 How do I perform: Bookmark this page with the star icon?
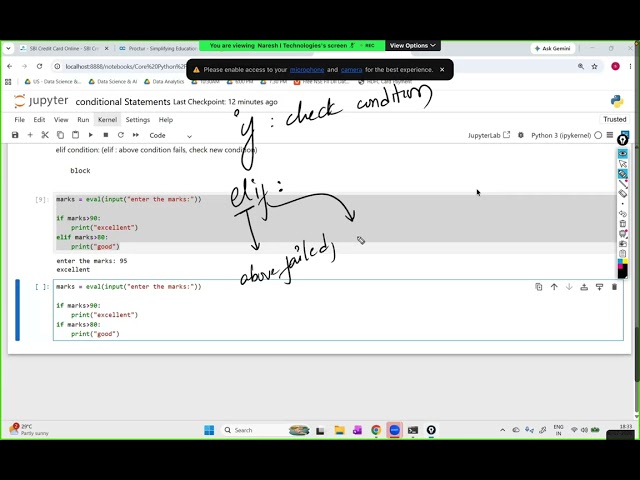pyautogui.click(x=595, y=66)
